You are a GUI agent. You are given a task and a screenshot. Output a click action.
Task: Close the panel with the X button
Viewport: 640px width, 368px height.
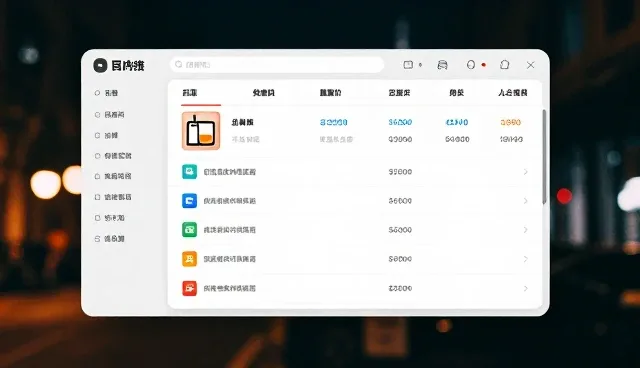point(531,65)
